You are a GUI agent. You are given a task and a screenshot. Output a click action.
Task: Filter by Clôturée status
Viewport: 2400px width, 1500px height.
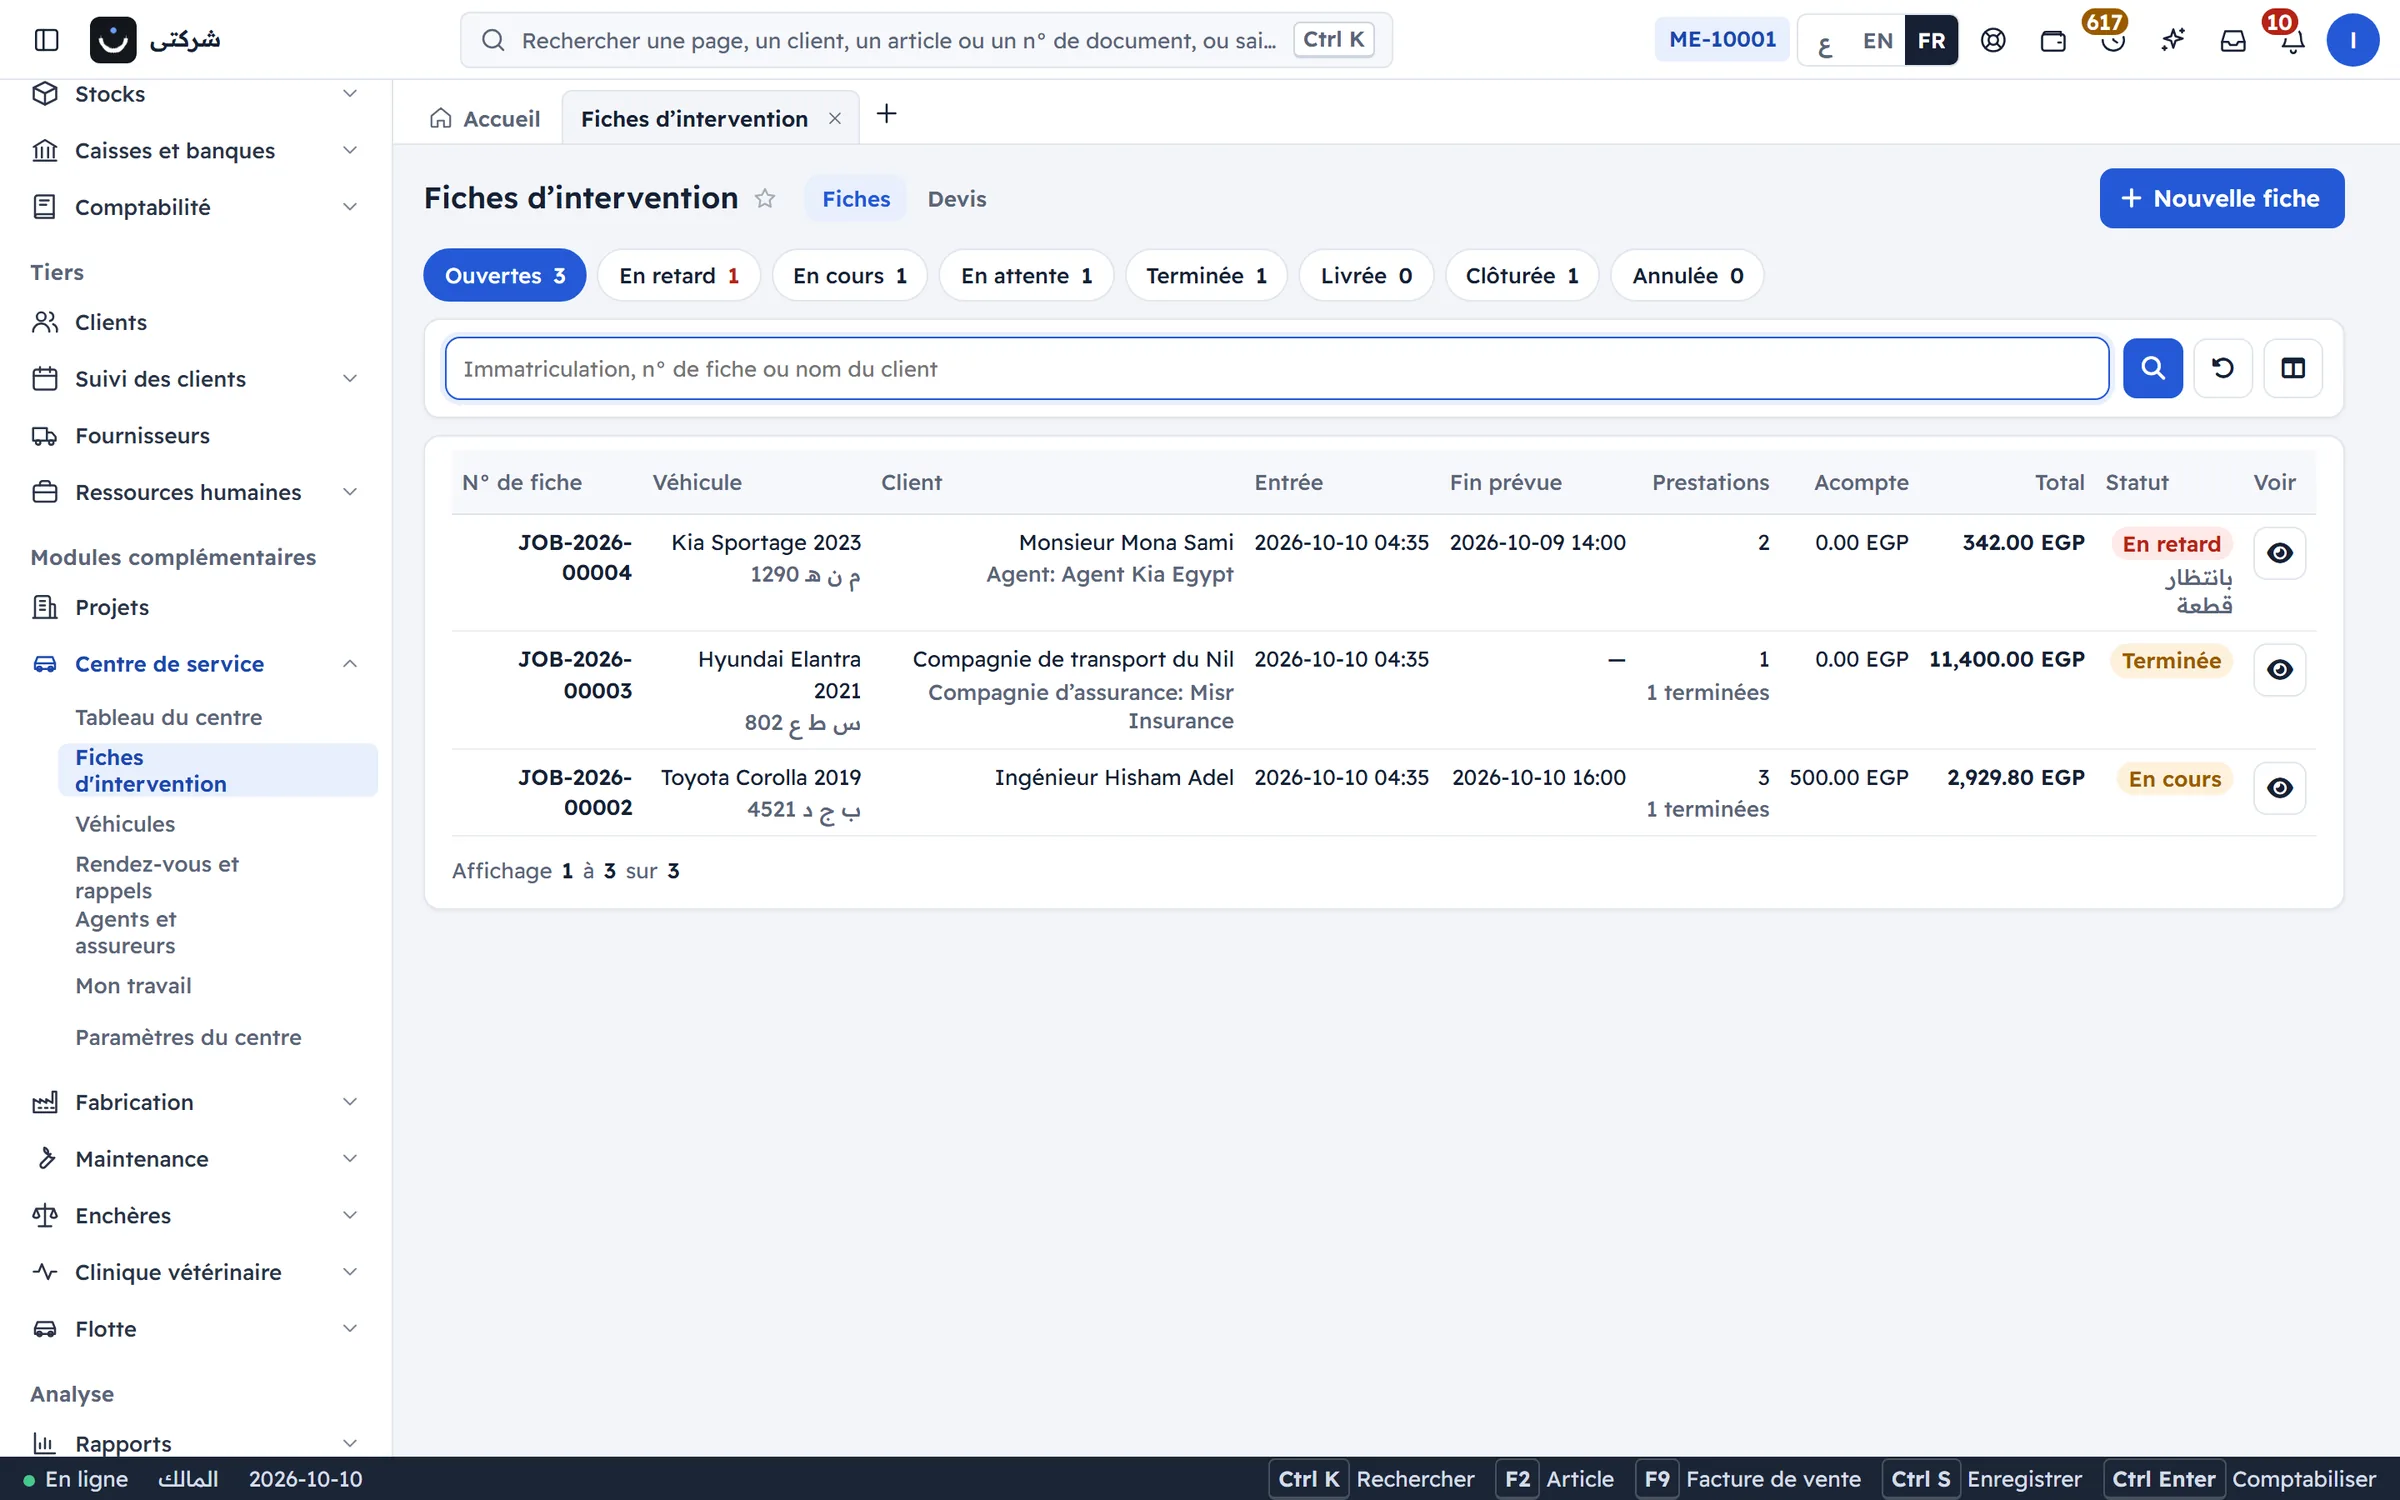coord(1521,275)
